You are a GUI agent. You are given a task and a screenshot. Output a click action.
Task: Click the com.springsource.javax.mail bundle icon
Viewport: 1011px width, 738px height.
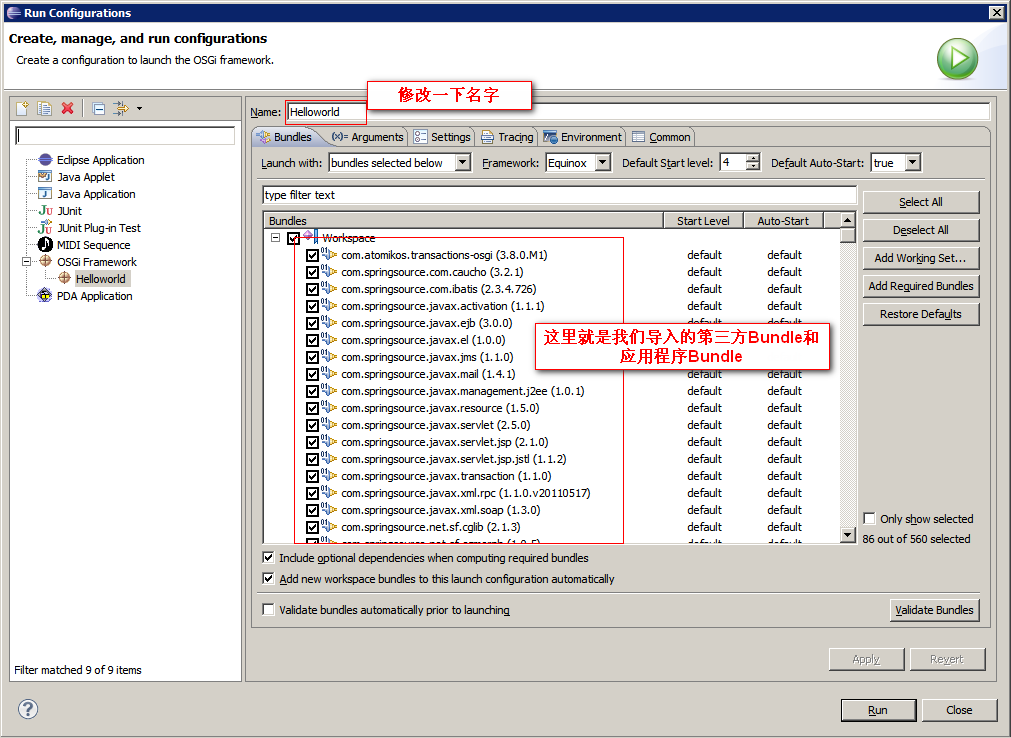click(329, 373)
